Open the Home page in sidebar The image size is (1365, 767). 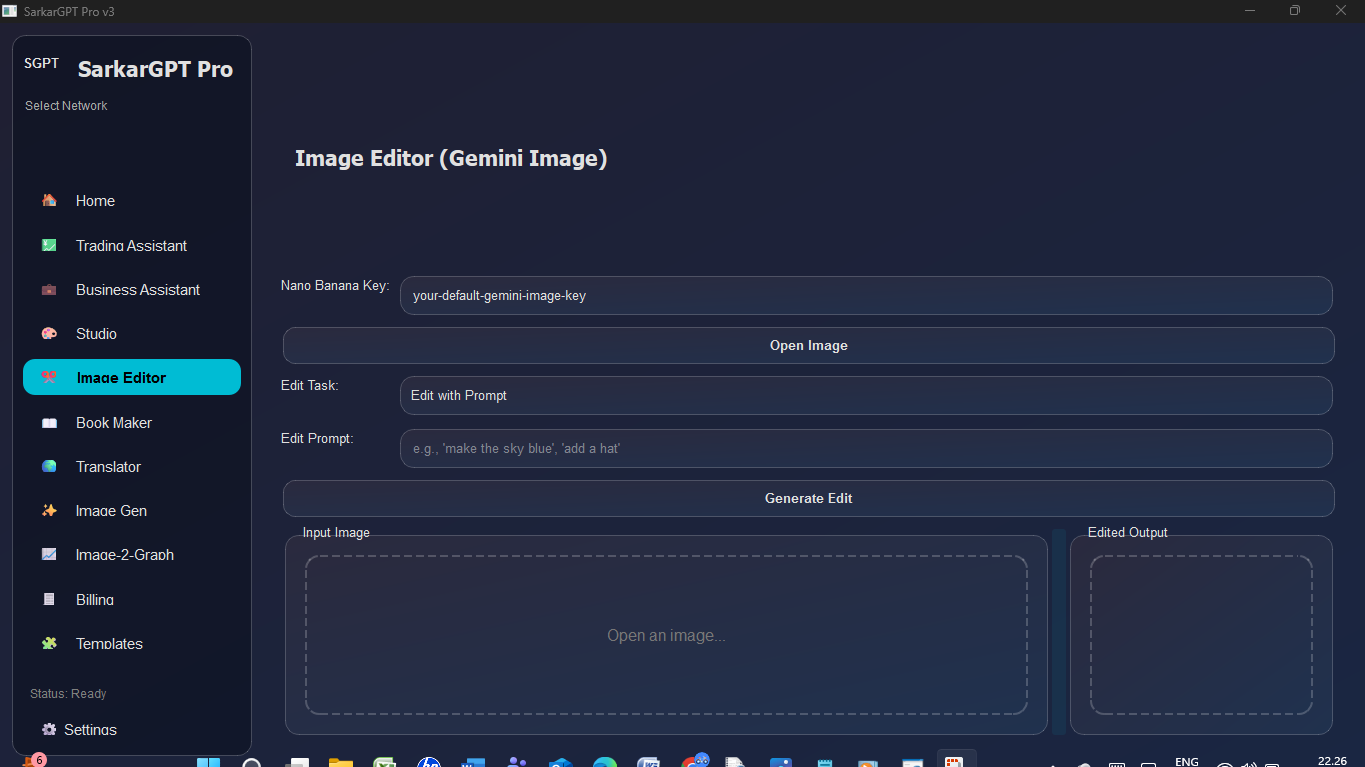[x=132, y=201]
